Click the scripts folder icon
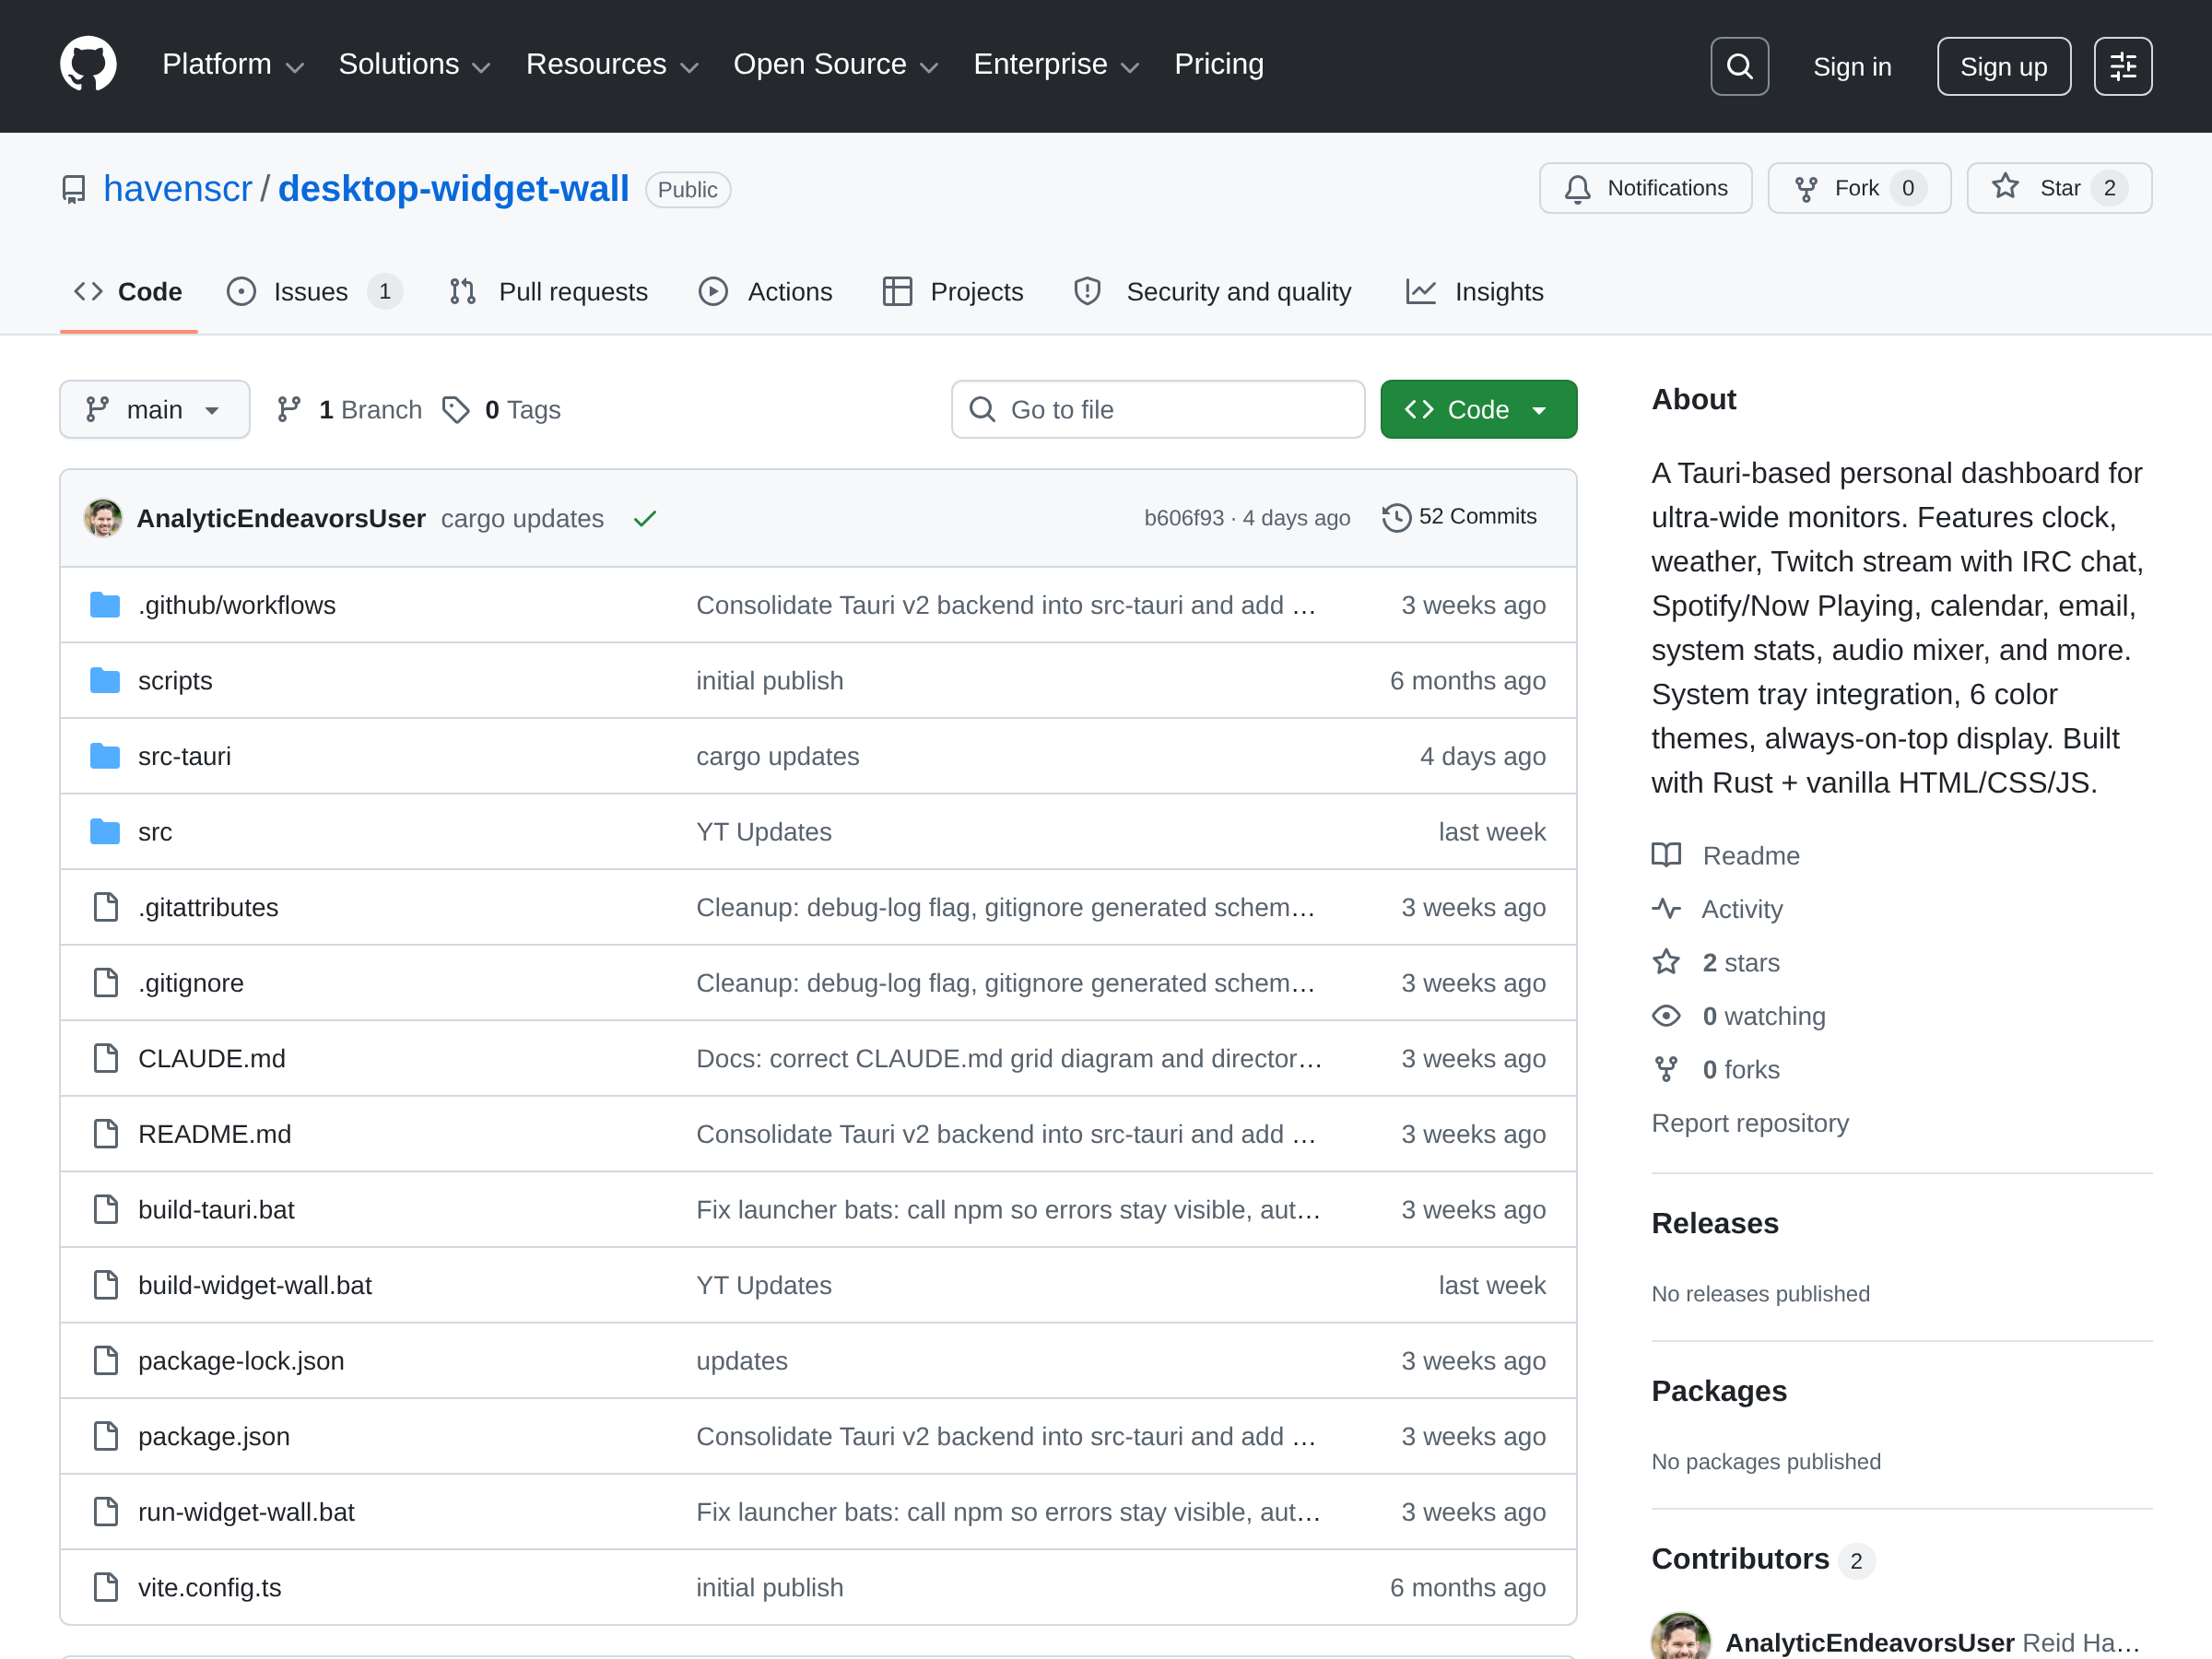 [105, 681]
